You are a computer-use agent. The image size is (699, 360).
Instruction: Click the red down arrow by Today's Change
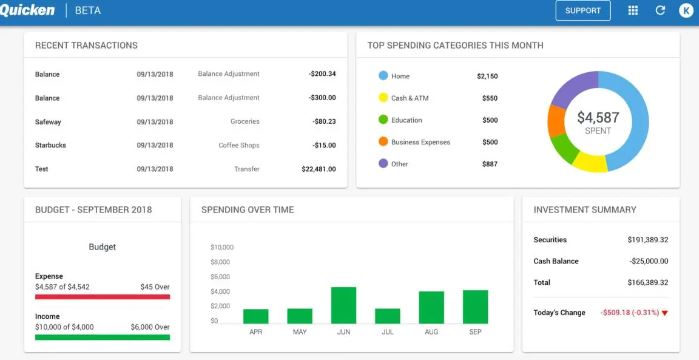coord(665,313)
